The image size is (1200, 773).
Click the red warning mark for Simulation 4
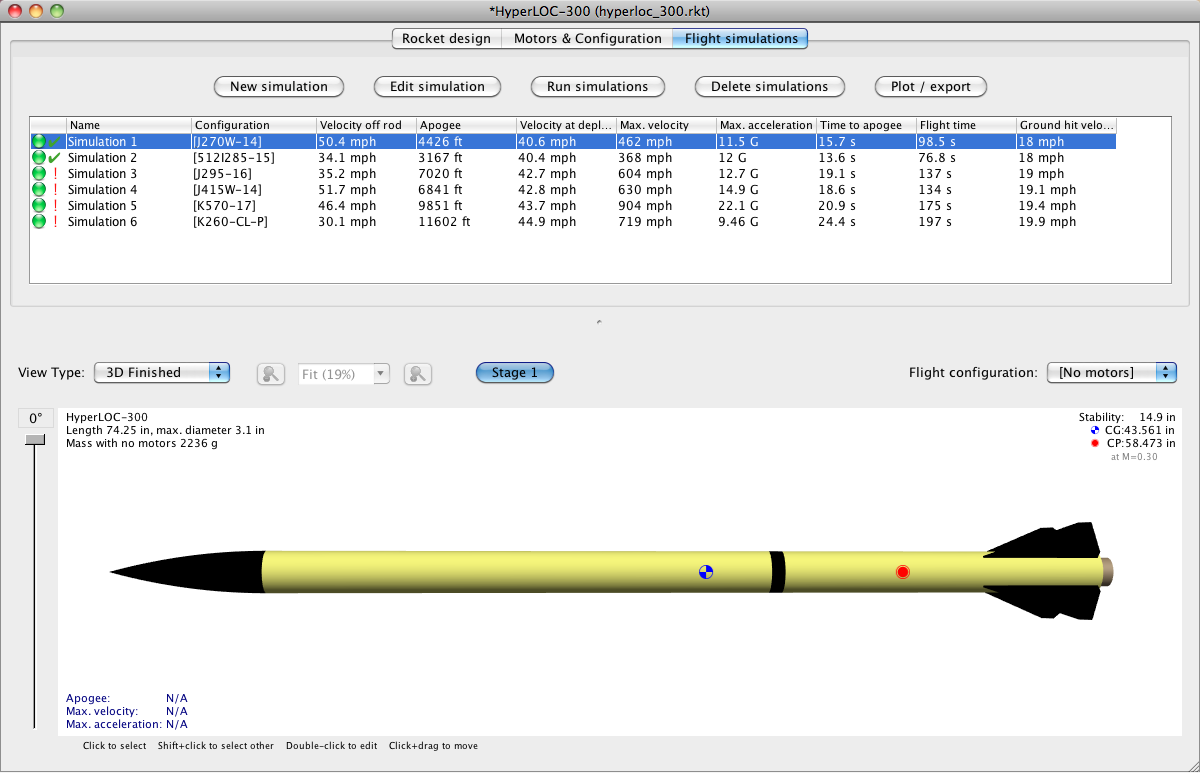point(54,190)
